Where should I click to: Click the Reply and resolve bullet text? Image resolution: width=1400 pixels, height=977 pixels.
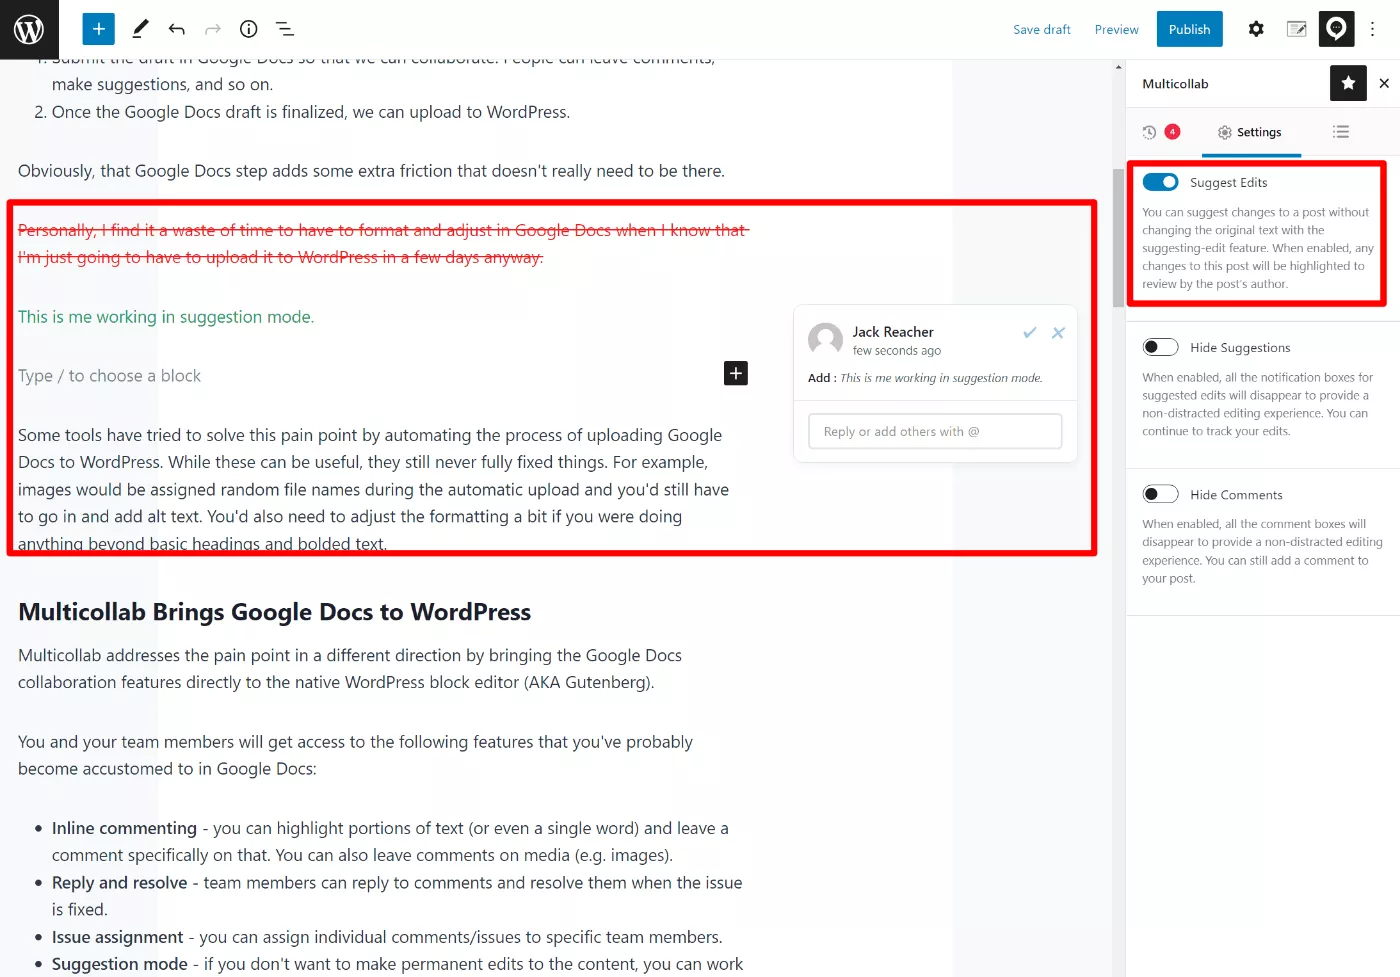(x=397, y=896)
